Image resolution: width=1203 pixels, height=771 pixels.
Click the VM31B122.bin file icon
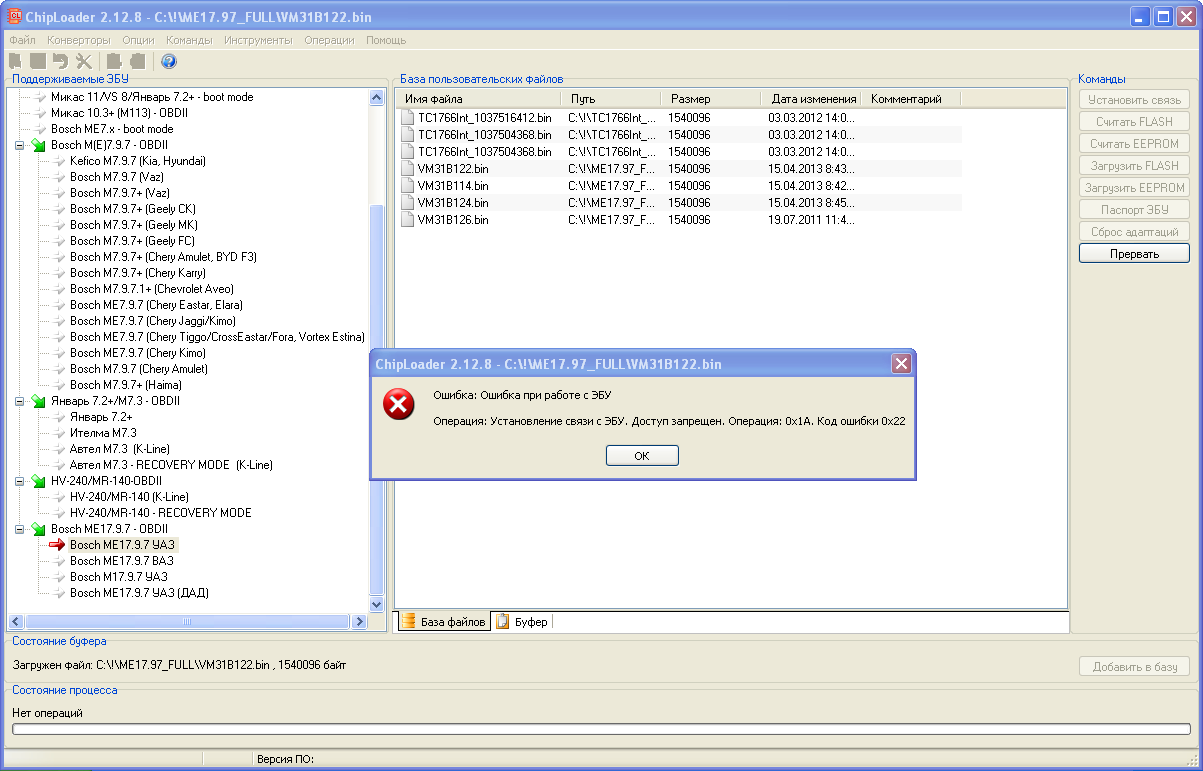point(407,169)
